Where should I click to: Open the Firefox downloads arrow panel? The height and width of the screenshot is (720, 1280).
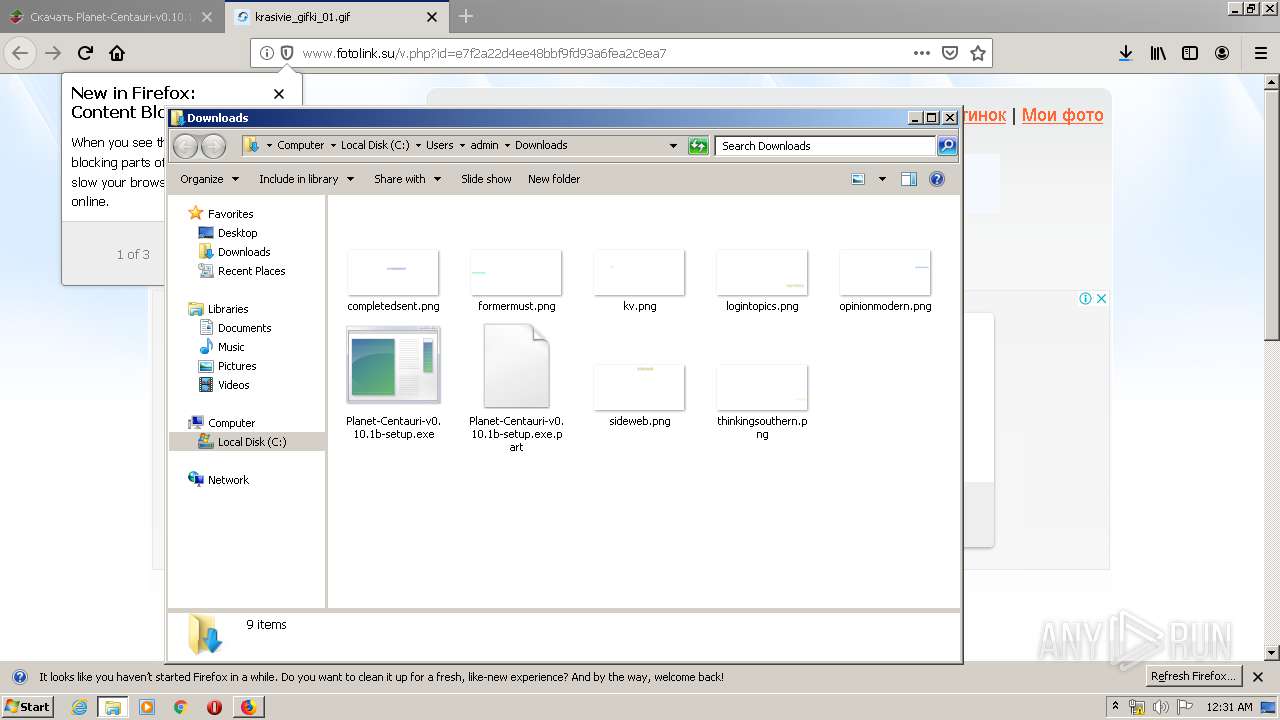point(1125,53)
